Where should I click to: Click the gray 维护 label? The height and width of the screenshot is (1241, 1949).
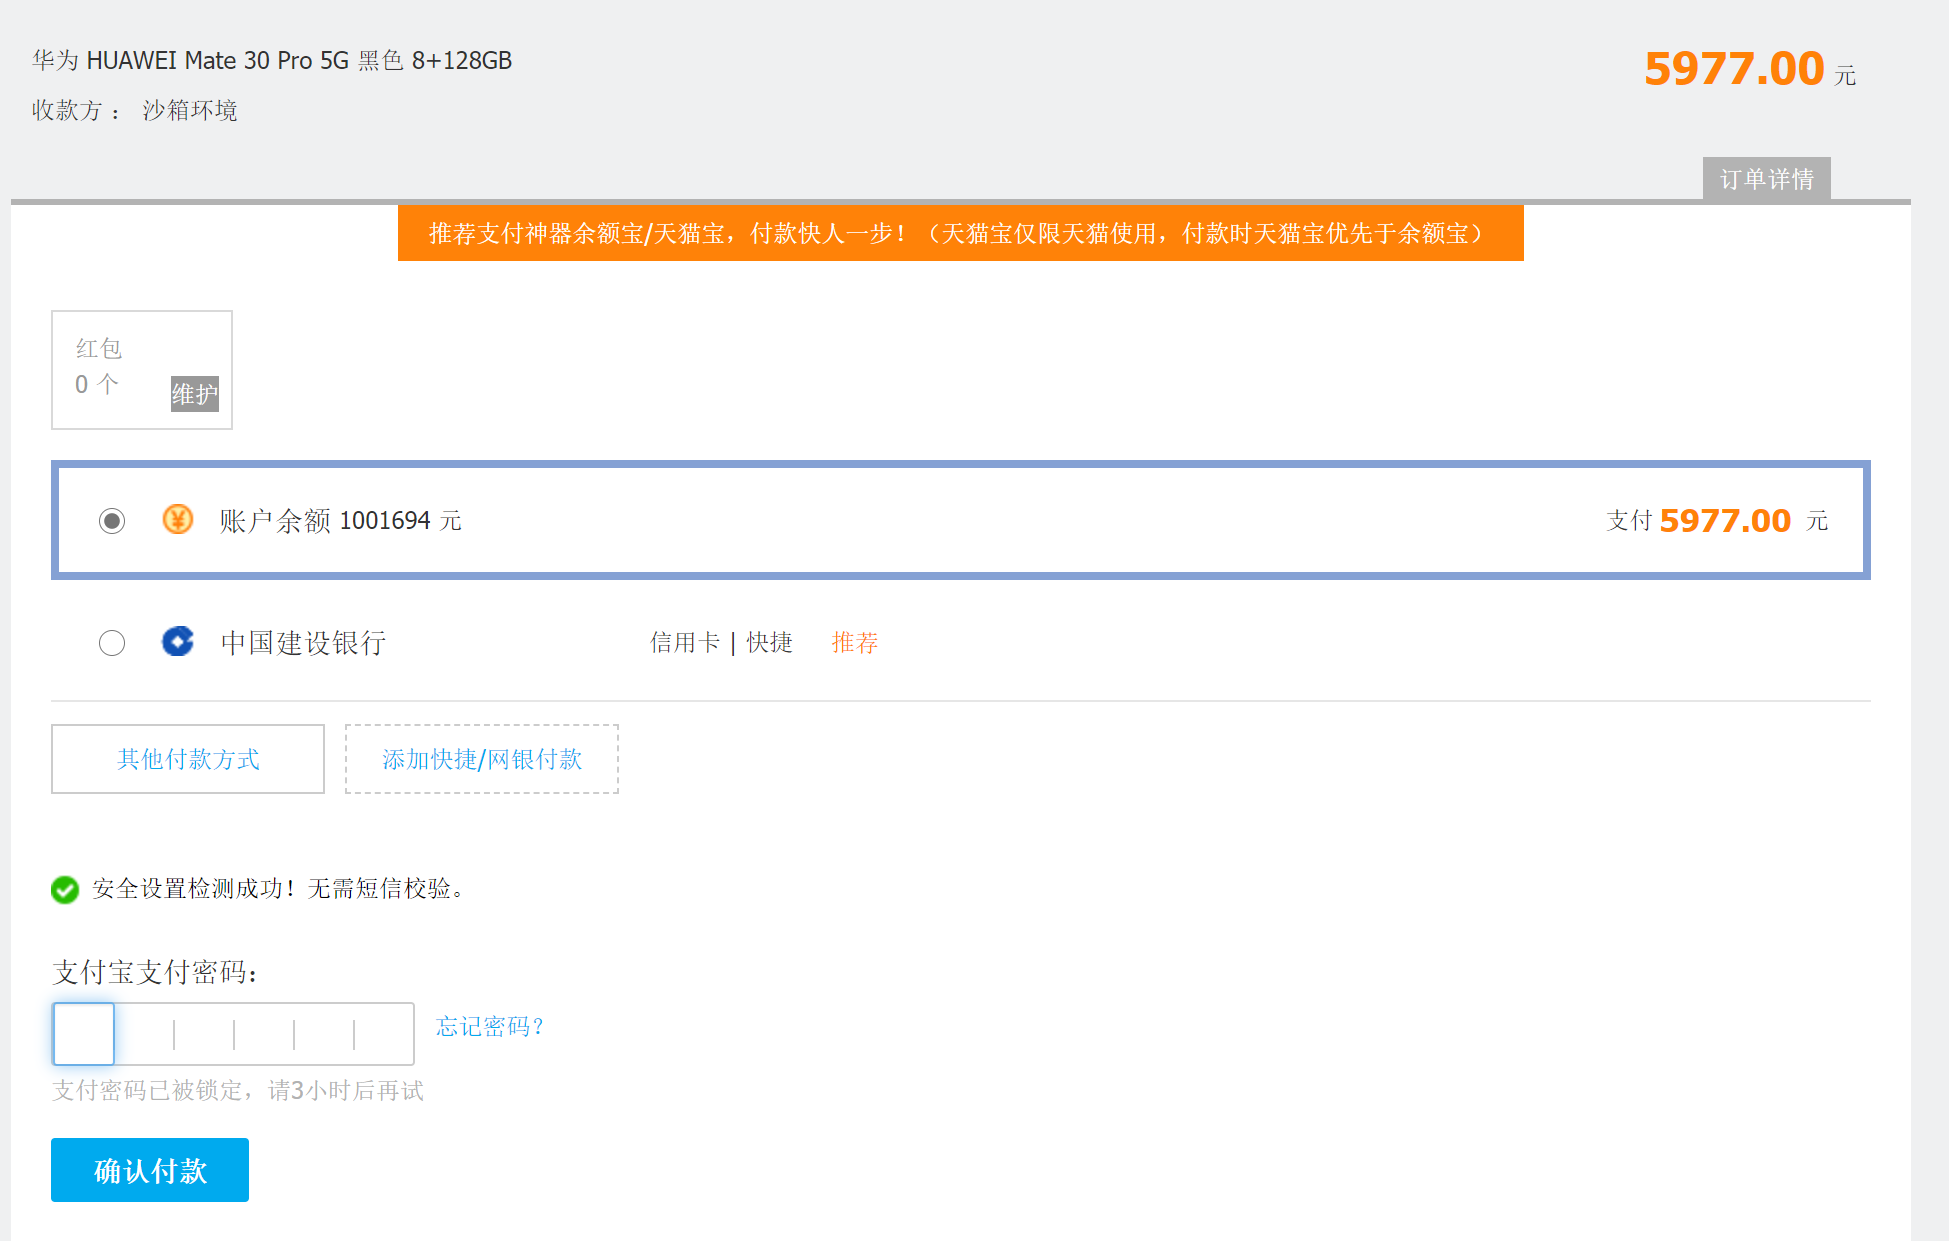[194, 394]
